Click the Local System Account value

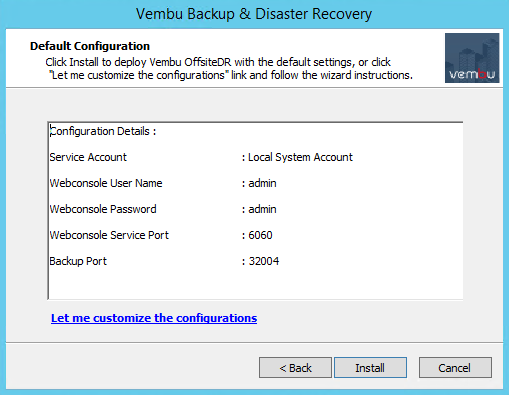tap(300, 157)
